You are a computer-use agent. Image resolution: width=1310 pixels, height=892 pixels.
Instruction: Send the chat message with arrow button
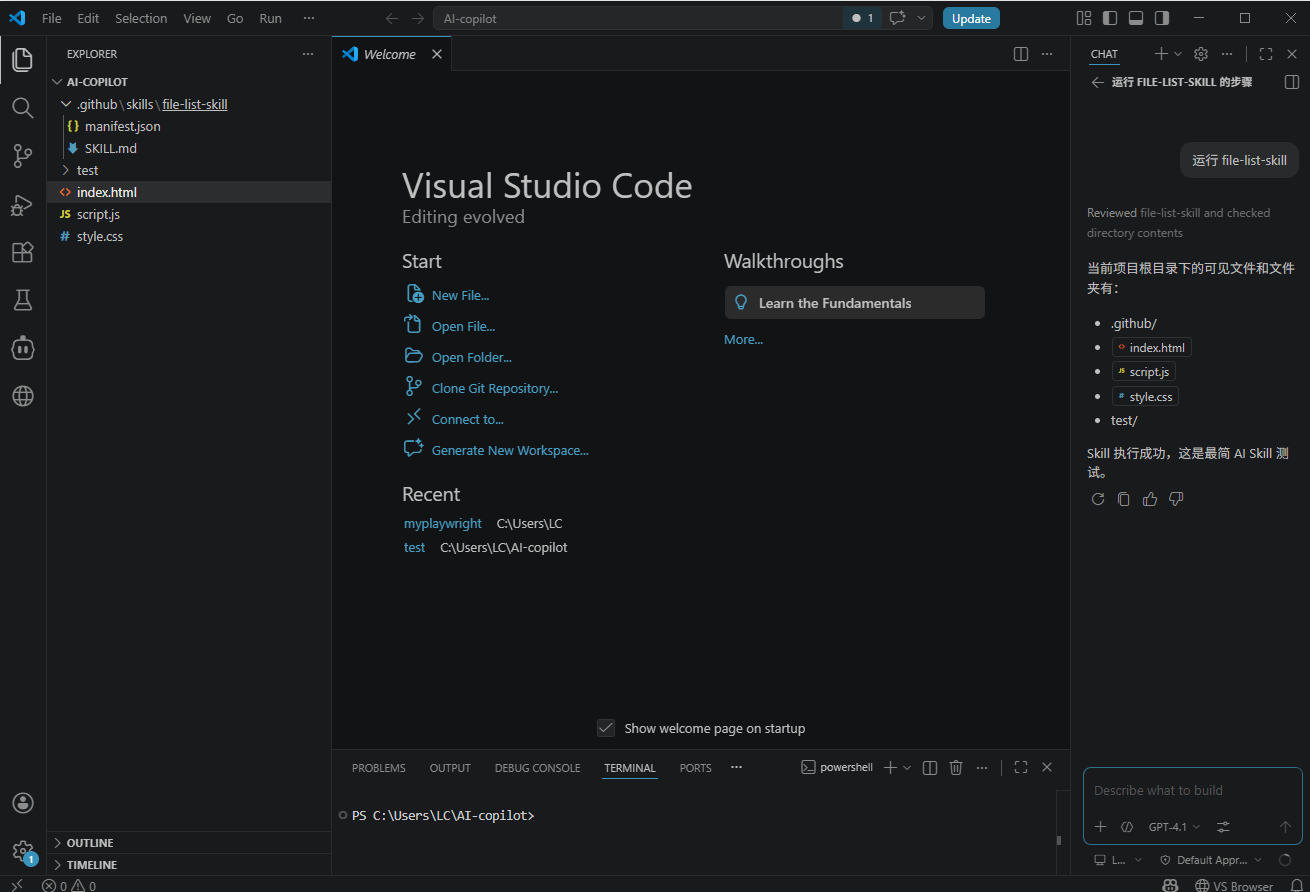coord(1286,827)
